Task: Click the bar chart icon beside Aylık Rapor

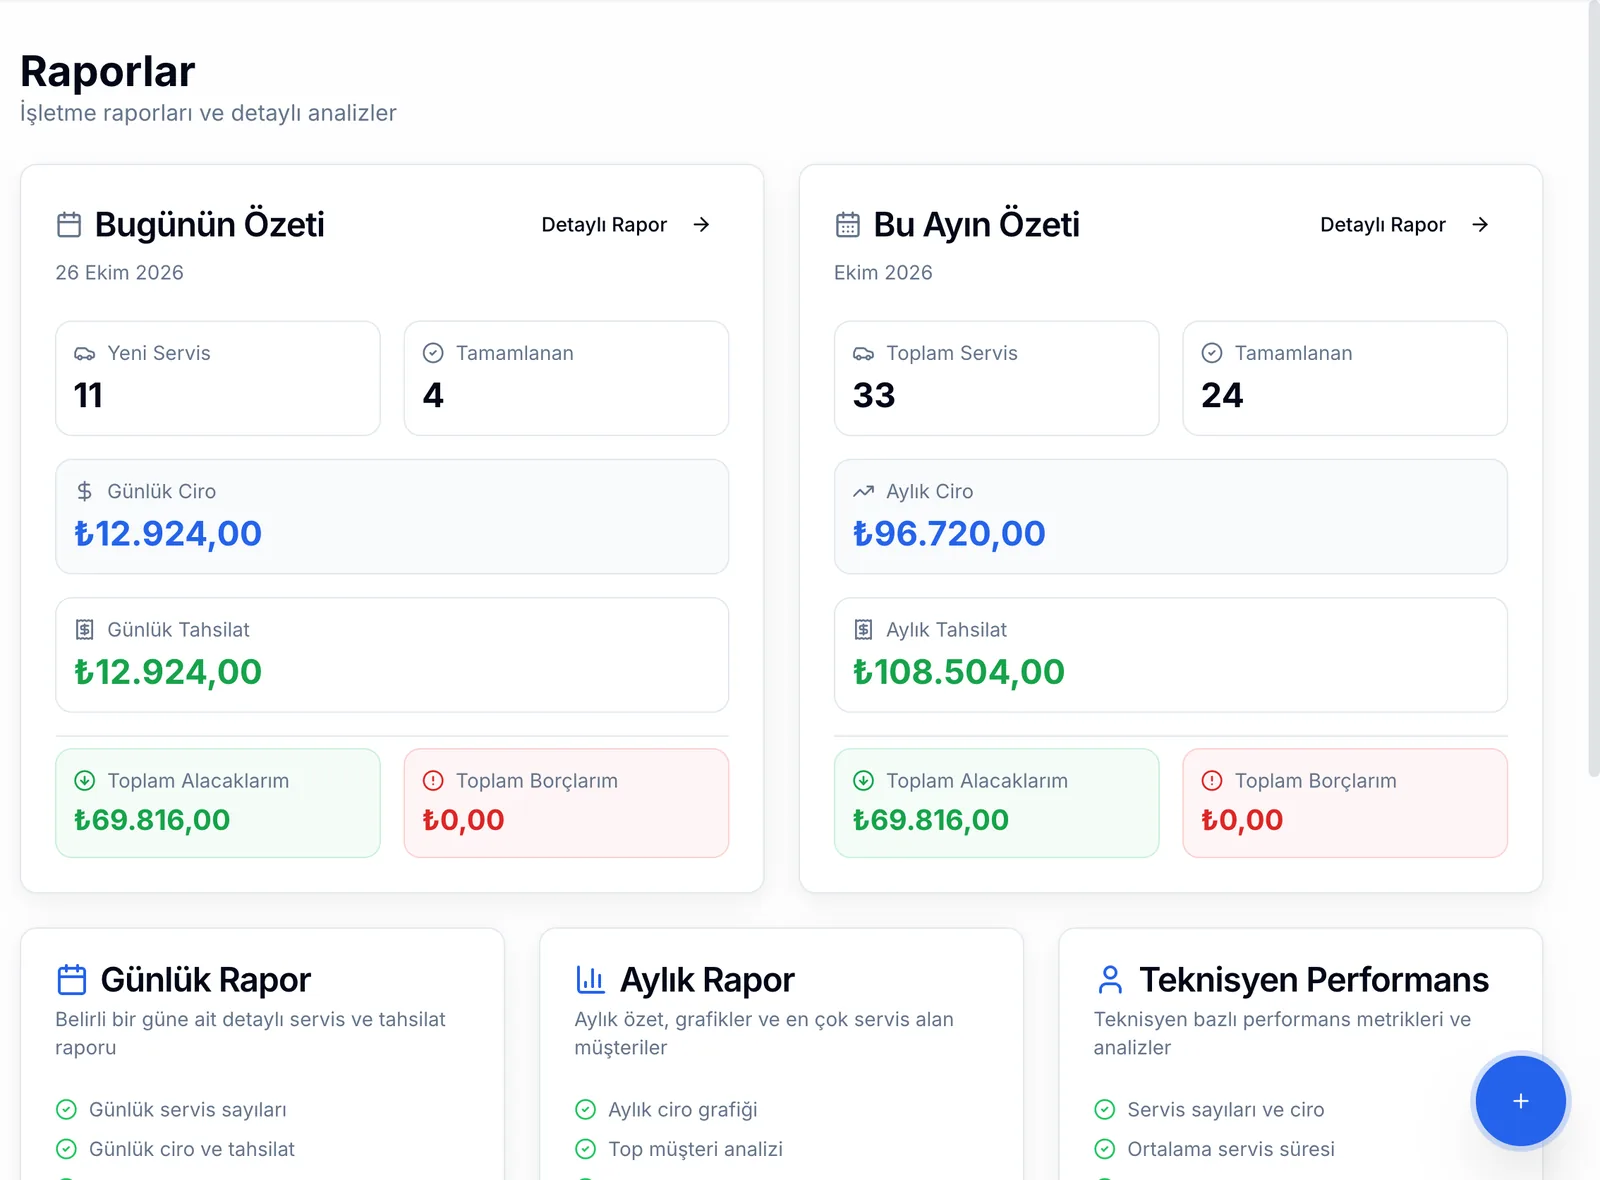Action: 590,980
